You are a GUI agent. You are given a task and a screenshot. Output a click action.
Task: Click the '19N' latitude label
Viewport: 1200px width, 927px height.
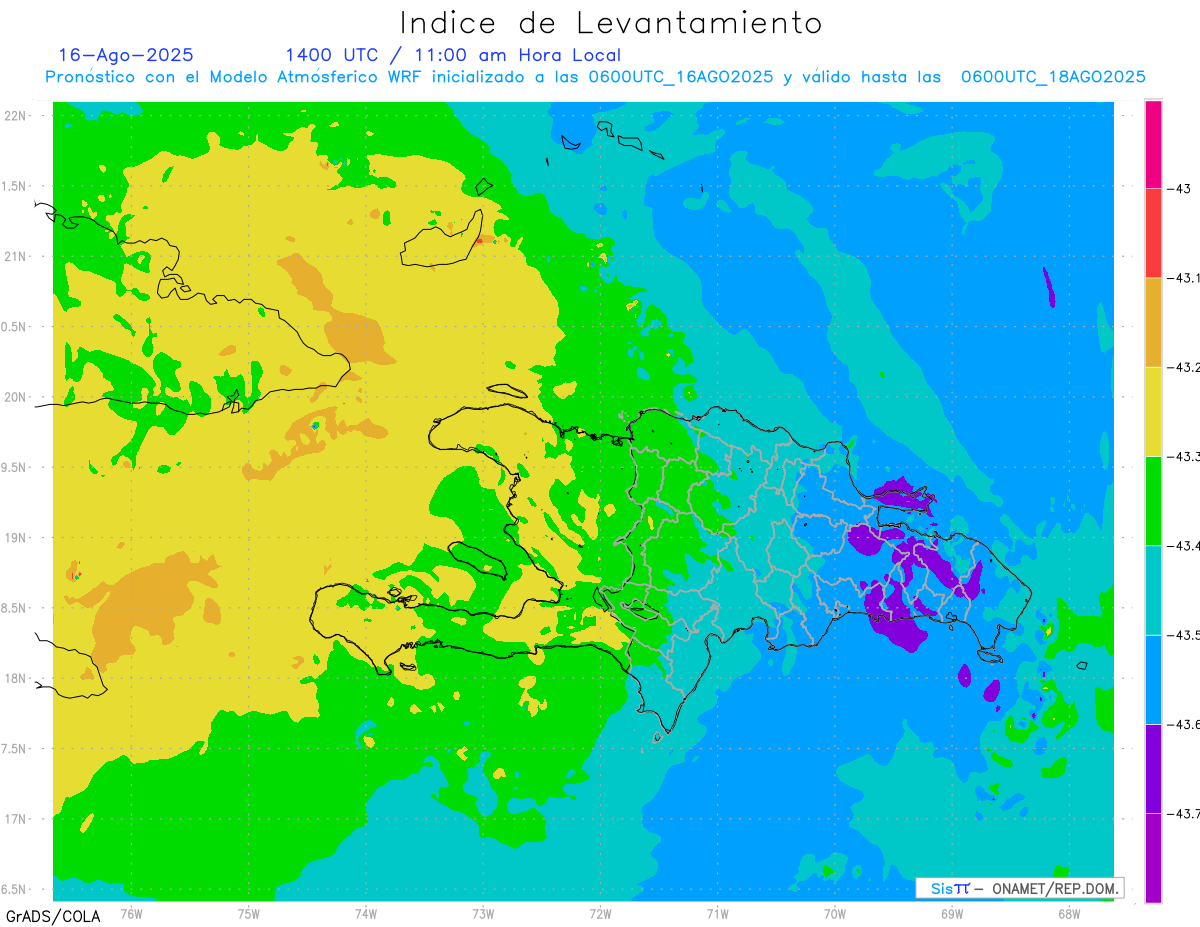click(x=15, y=538)
